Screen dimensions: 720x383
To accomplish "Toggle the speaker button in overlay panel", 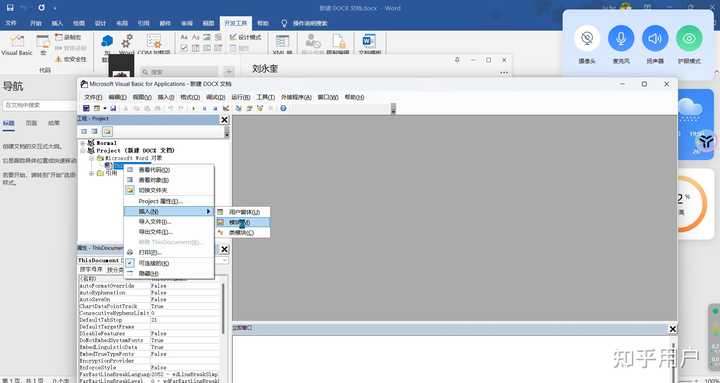I will pos(655,38).
